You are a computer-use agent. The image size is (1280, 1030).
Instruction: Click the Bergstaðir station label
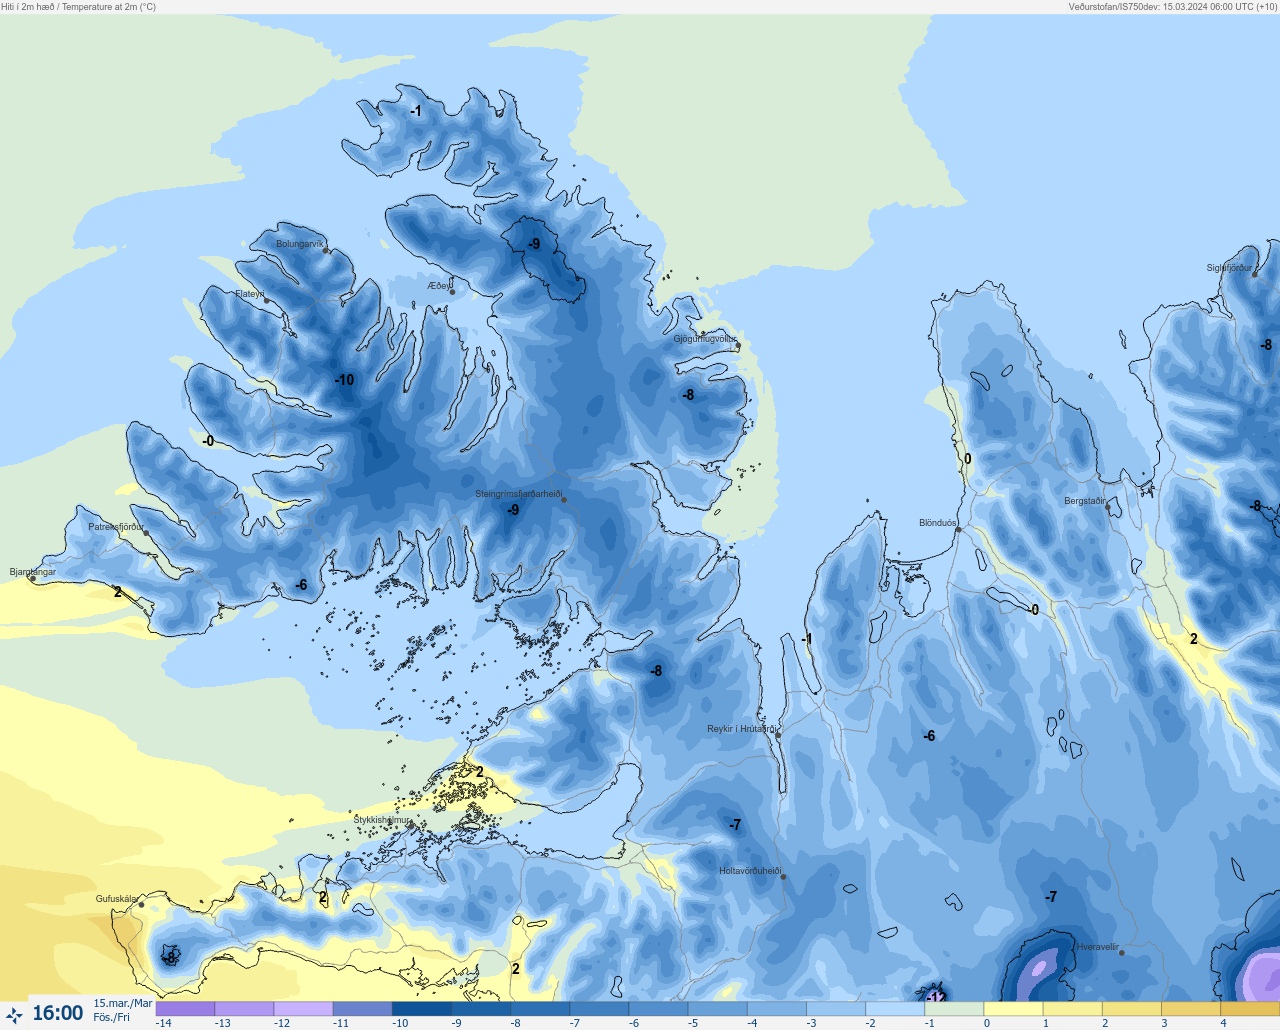(x=1085, y=501)
